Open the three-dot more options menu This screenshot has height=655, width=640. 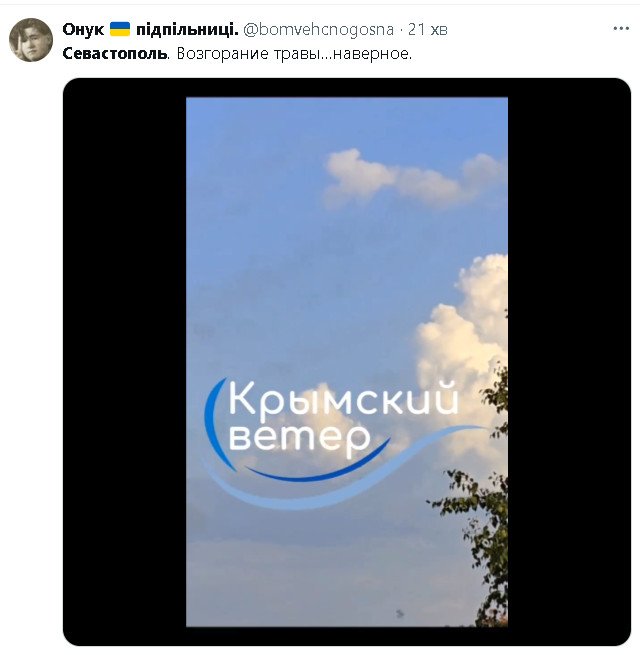(621, 28)
